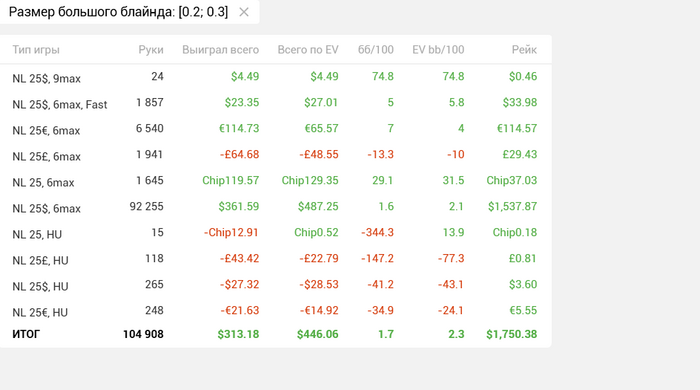Screen dimensions: 700x390
Task: Select the 'NL 25€, HU' row
Action: [275, 310]
